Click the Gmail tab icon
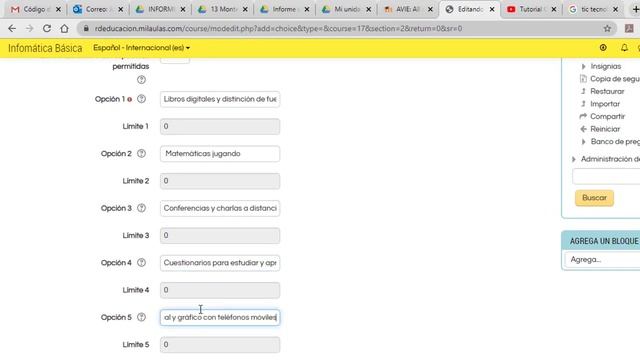 (x=15, y=9)
